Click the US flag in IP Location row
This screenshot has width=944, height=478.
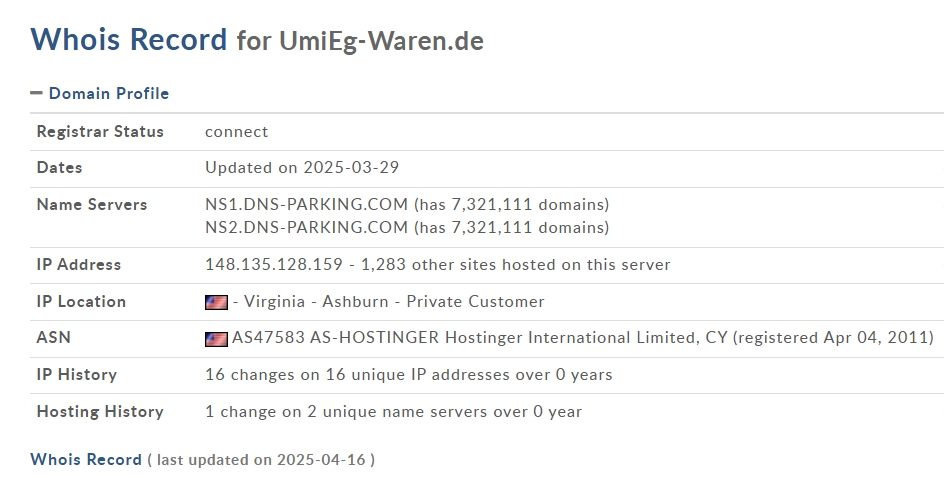click(x=216, y=302)
